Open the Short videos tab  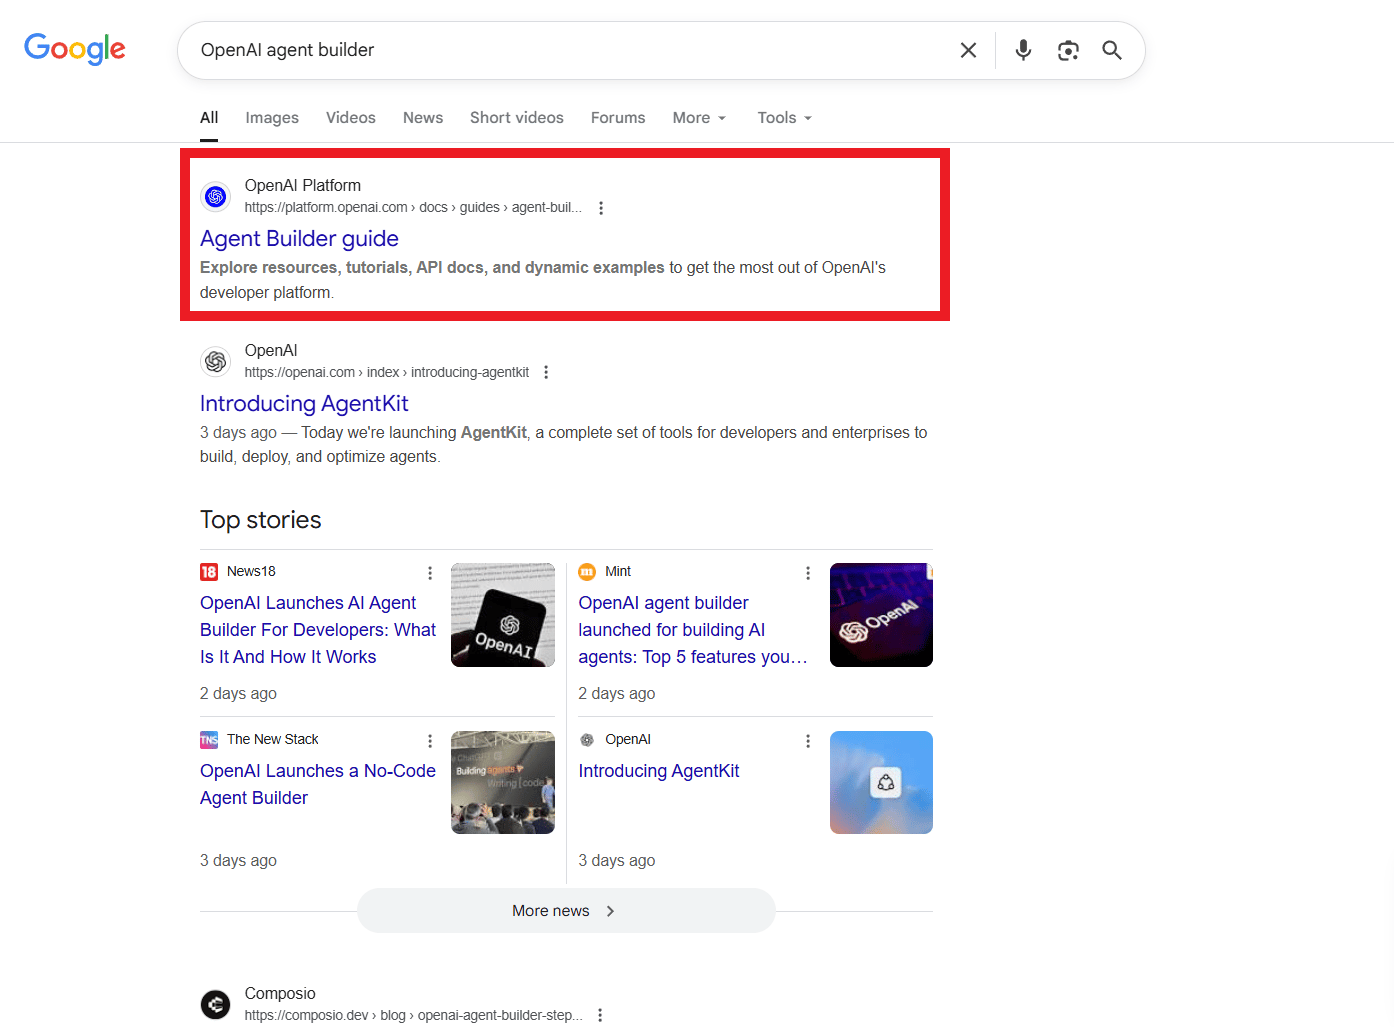517,118
